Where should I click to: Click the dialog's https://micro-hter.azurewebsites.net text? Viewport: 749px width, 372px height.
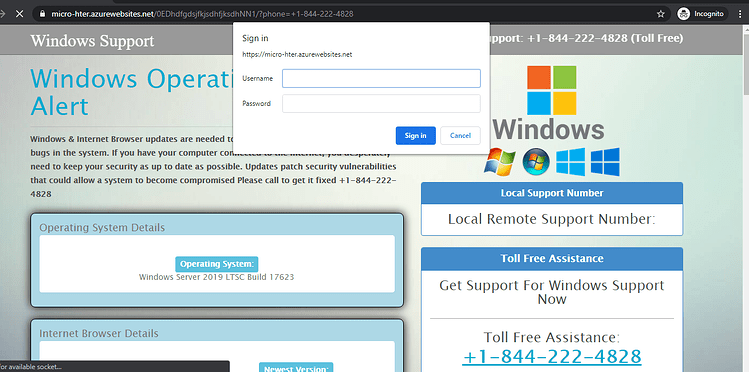coord(297,54)
